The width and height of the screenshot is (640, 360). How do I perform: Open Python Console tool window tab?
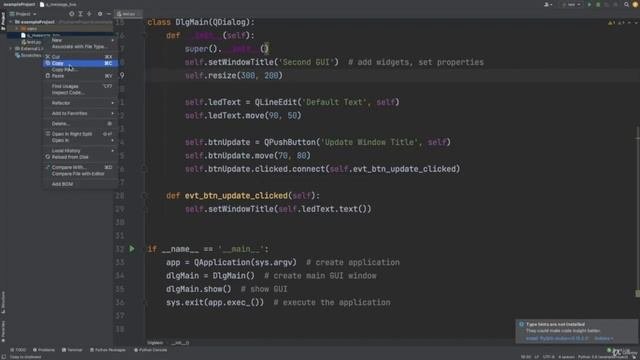[x=151, y=350]
